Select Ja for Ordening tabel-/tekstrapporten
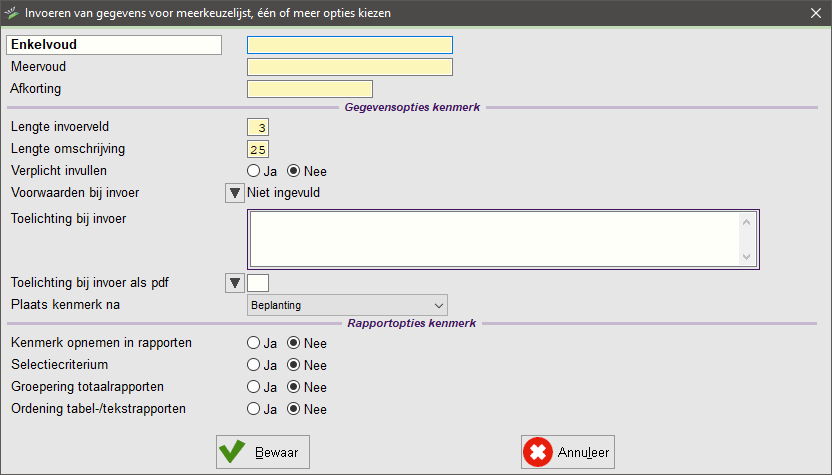This screenshot has height=475, width=832. coord(254,409)
